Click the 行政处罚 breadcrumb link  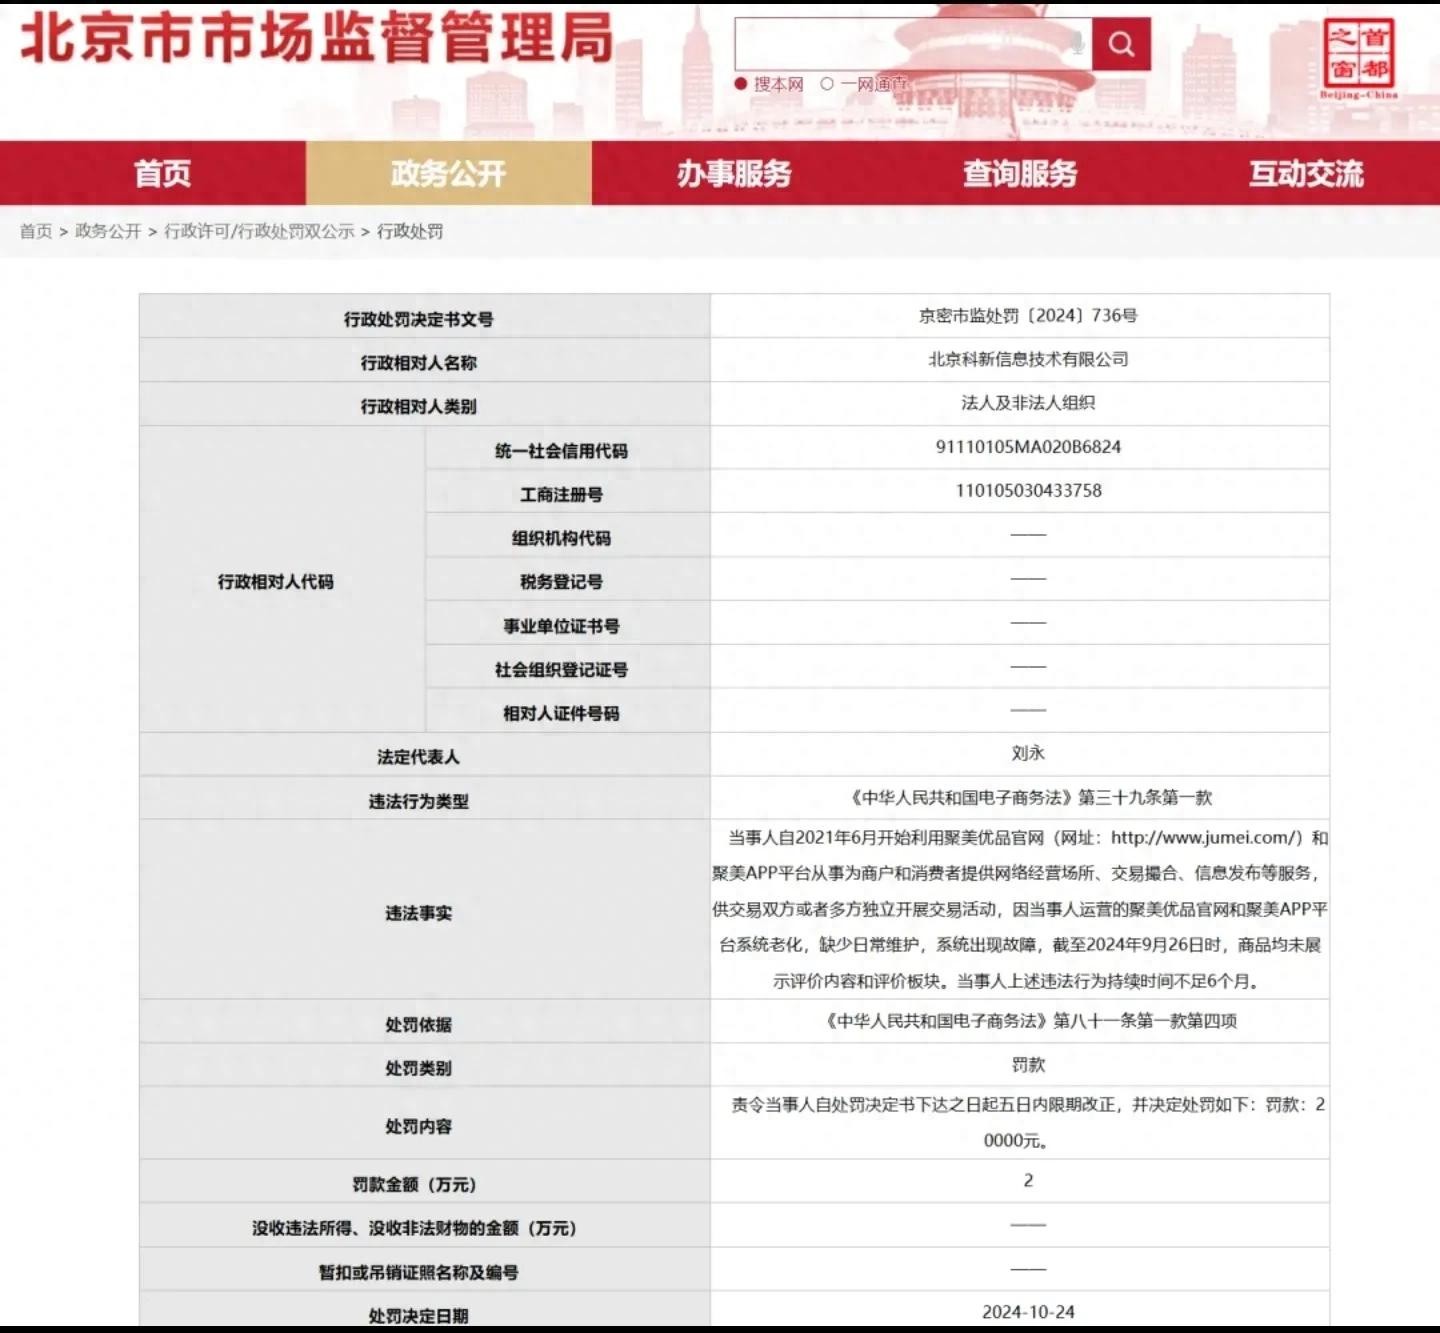(x=410, y=231)
